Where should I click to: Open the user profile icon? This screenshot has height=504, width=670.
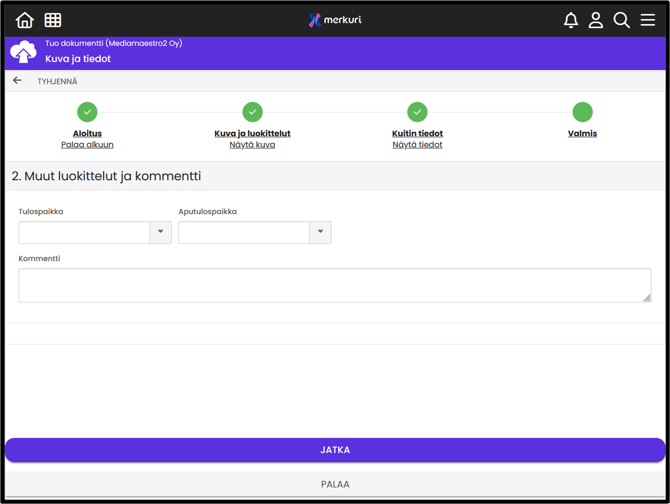596,20
